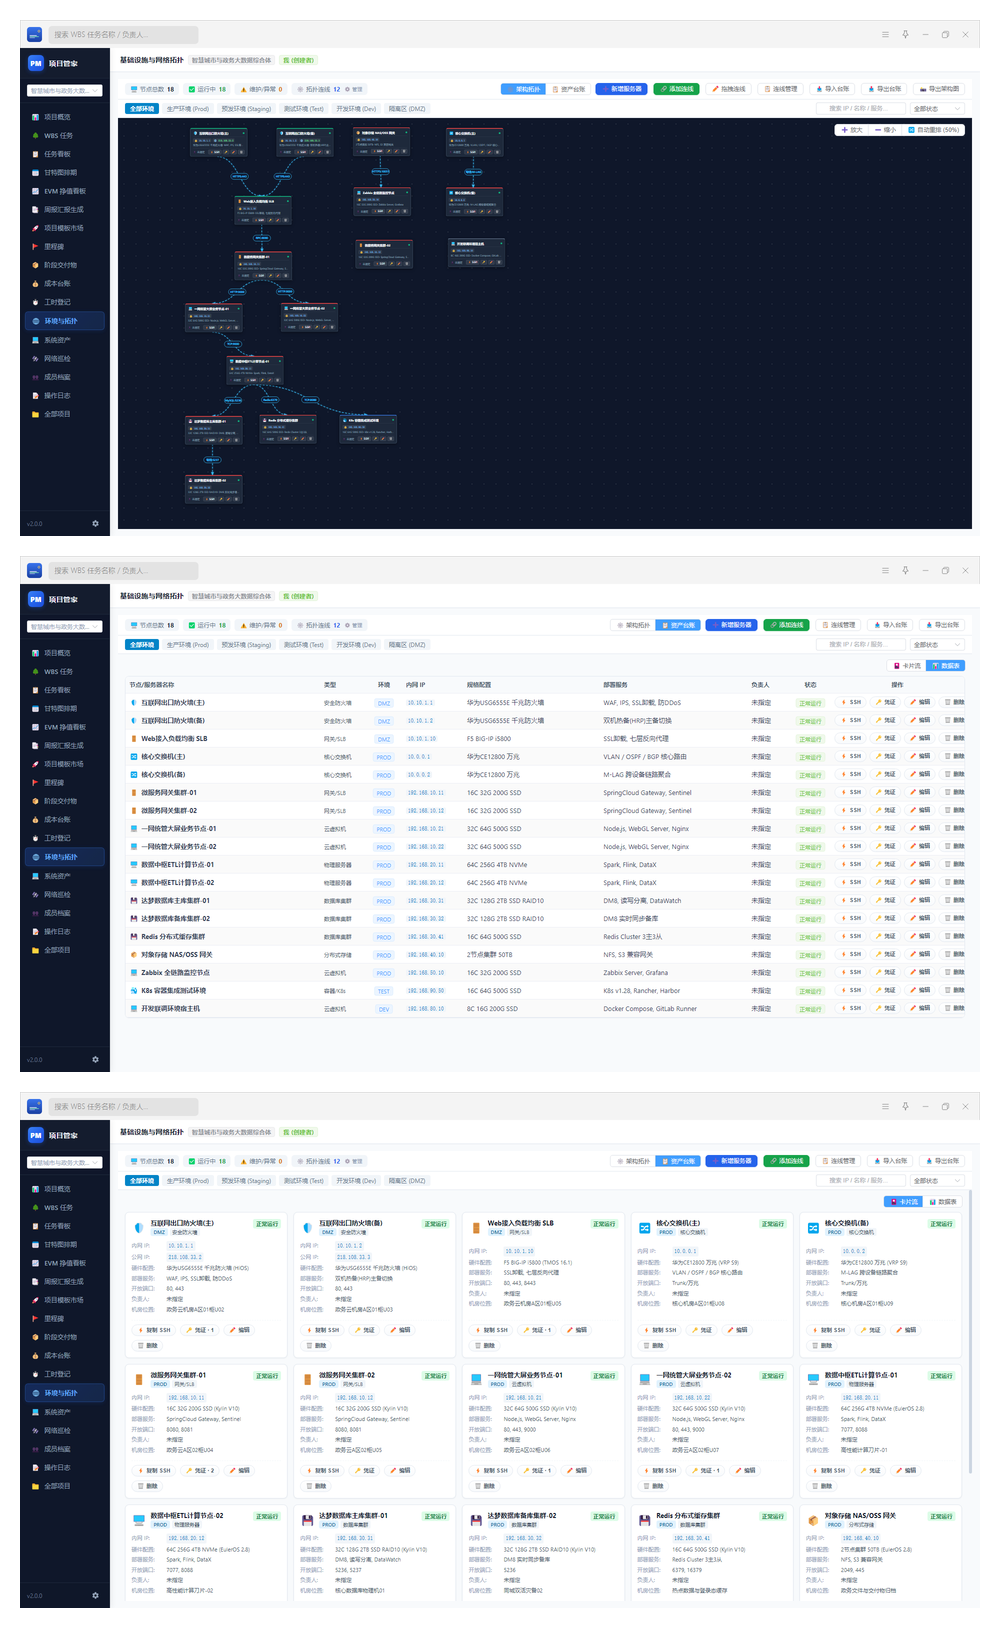Select the 生产环境 (Prod) tab in the topology window
Screen dimensions: 1000x1628
point(188,109)
